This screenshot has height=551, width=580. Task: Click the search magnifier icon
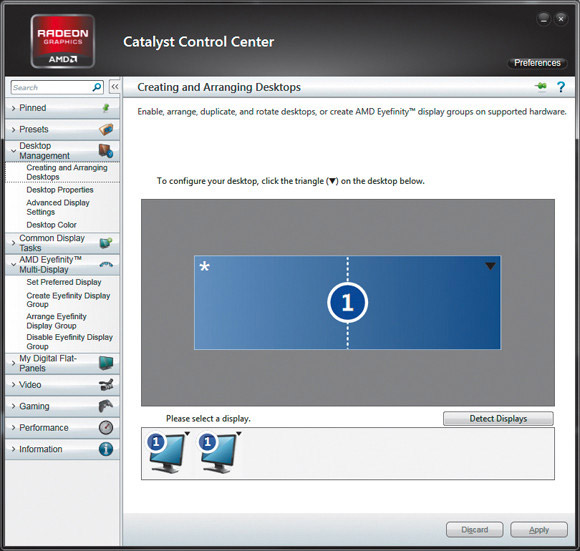pyautogui.click(x=97, y=87)
